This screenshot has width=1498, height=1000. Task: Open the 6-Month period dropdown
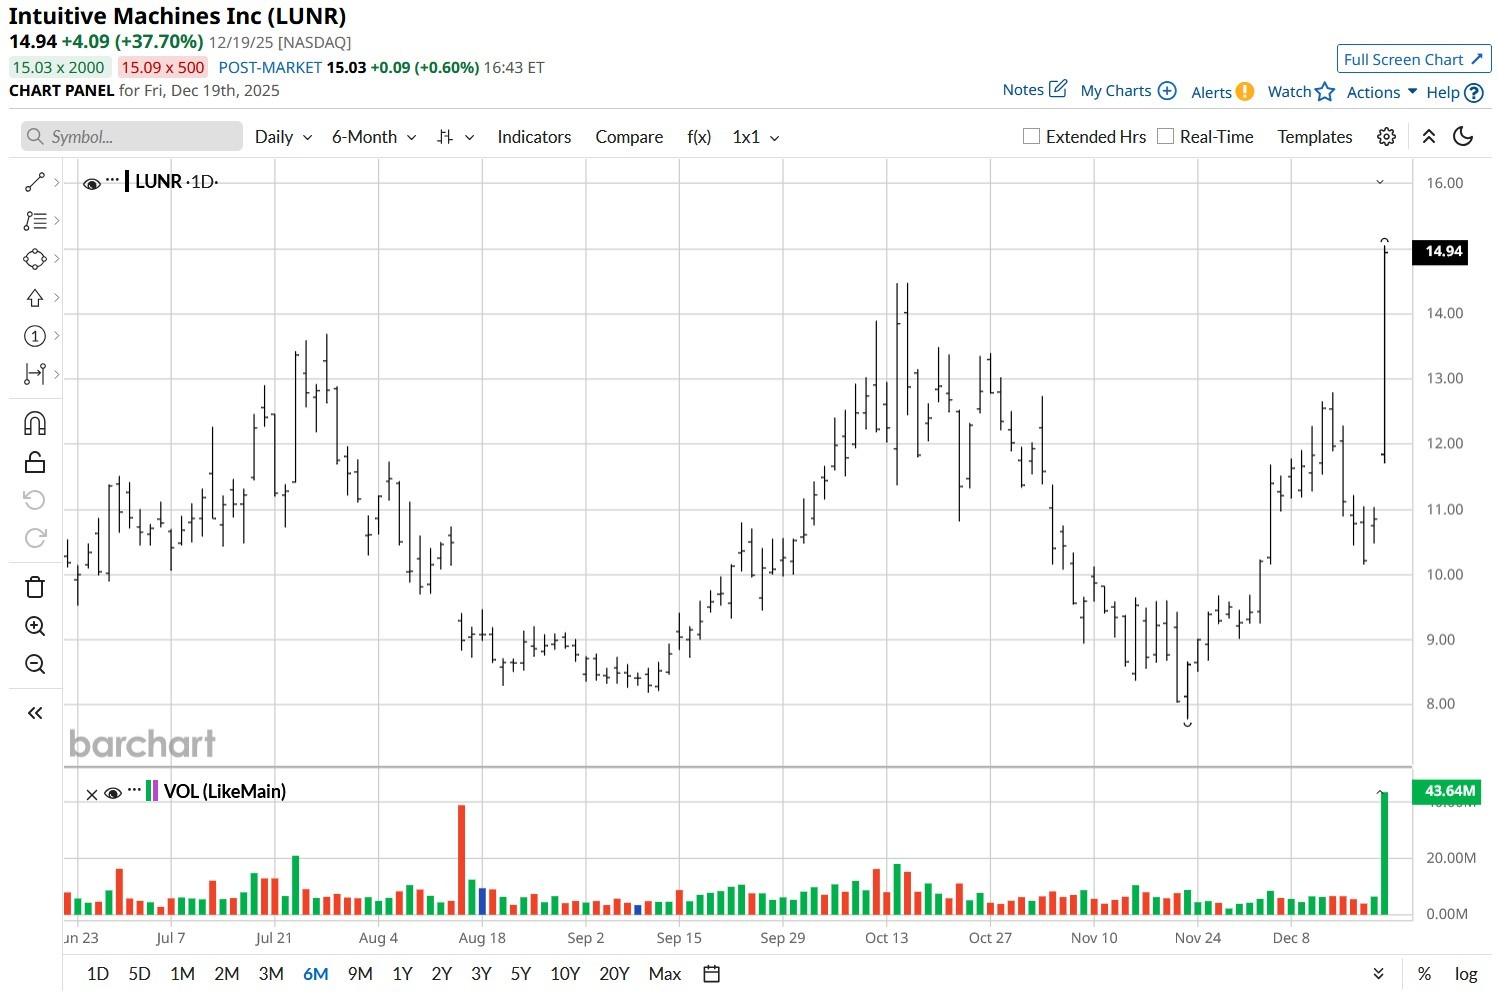tap(374, 137)
